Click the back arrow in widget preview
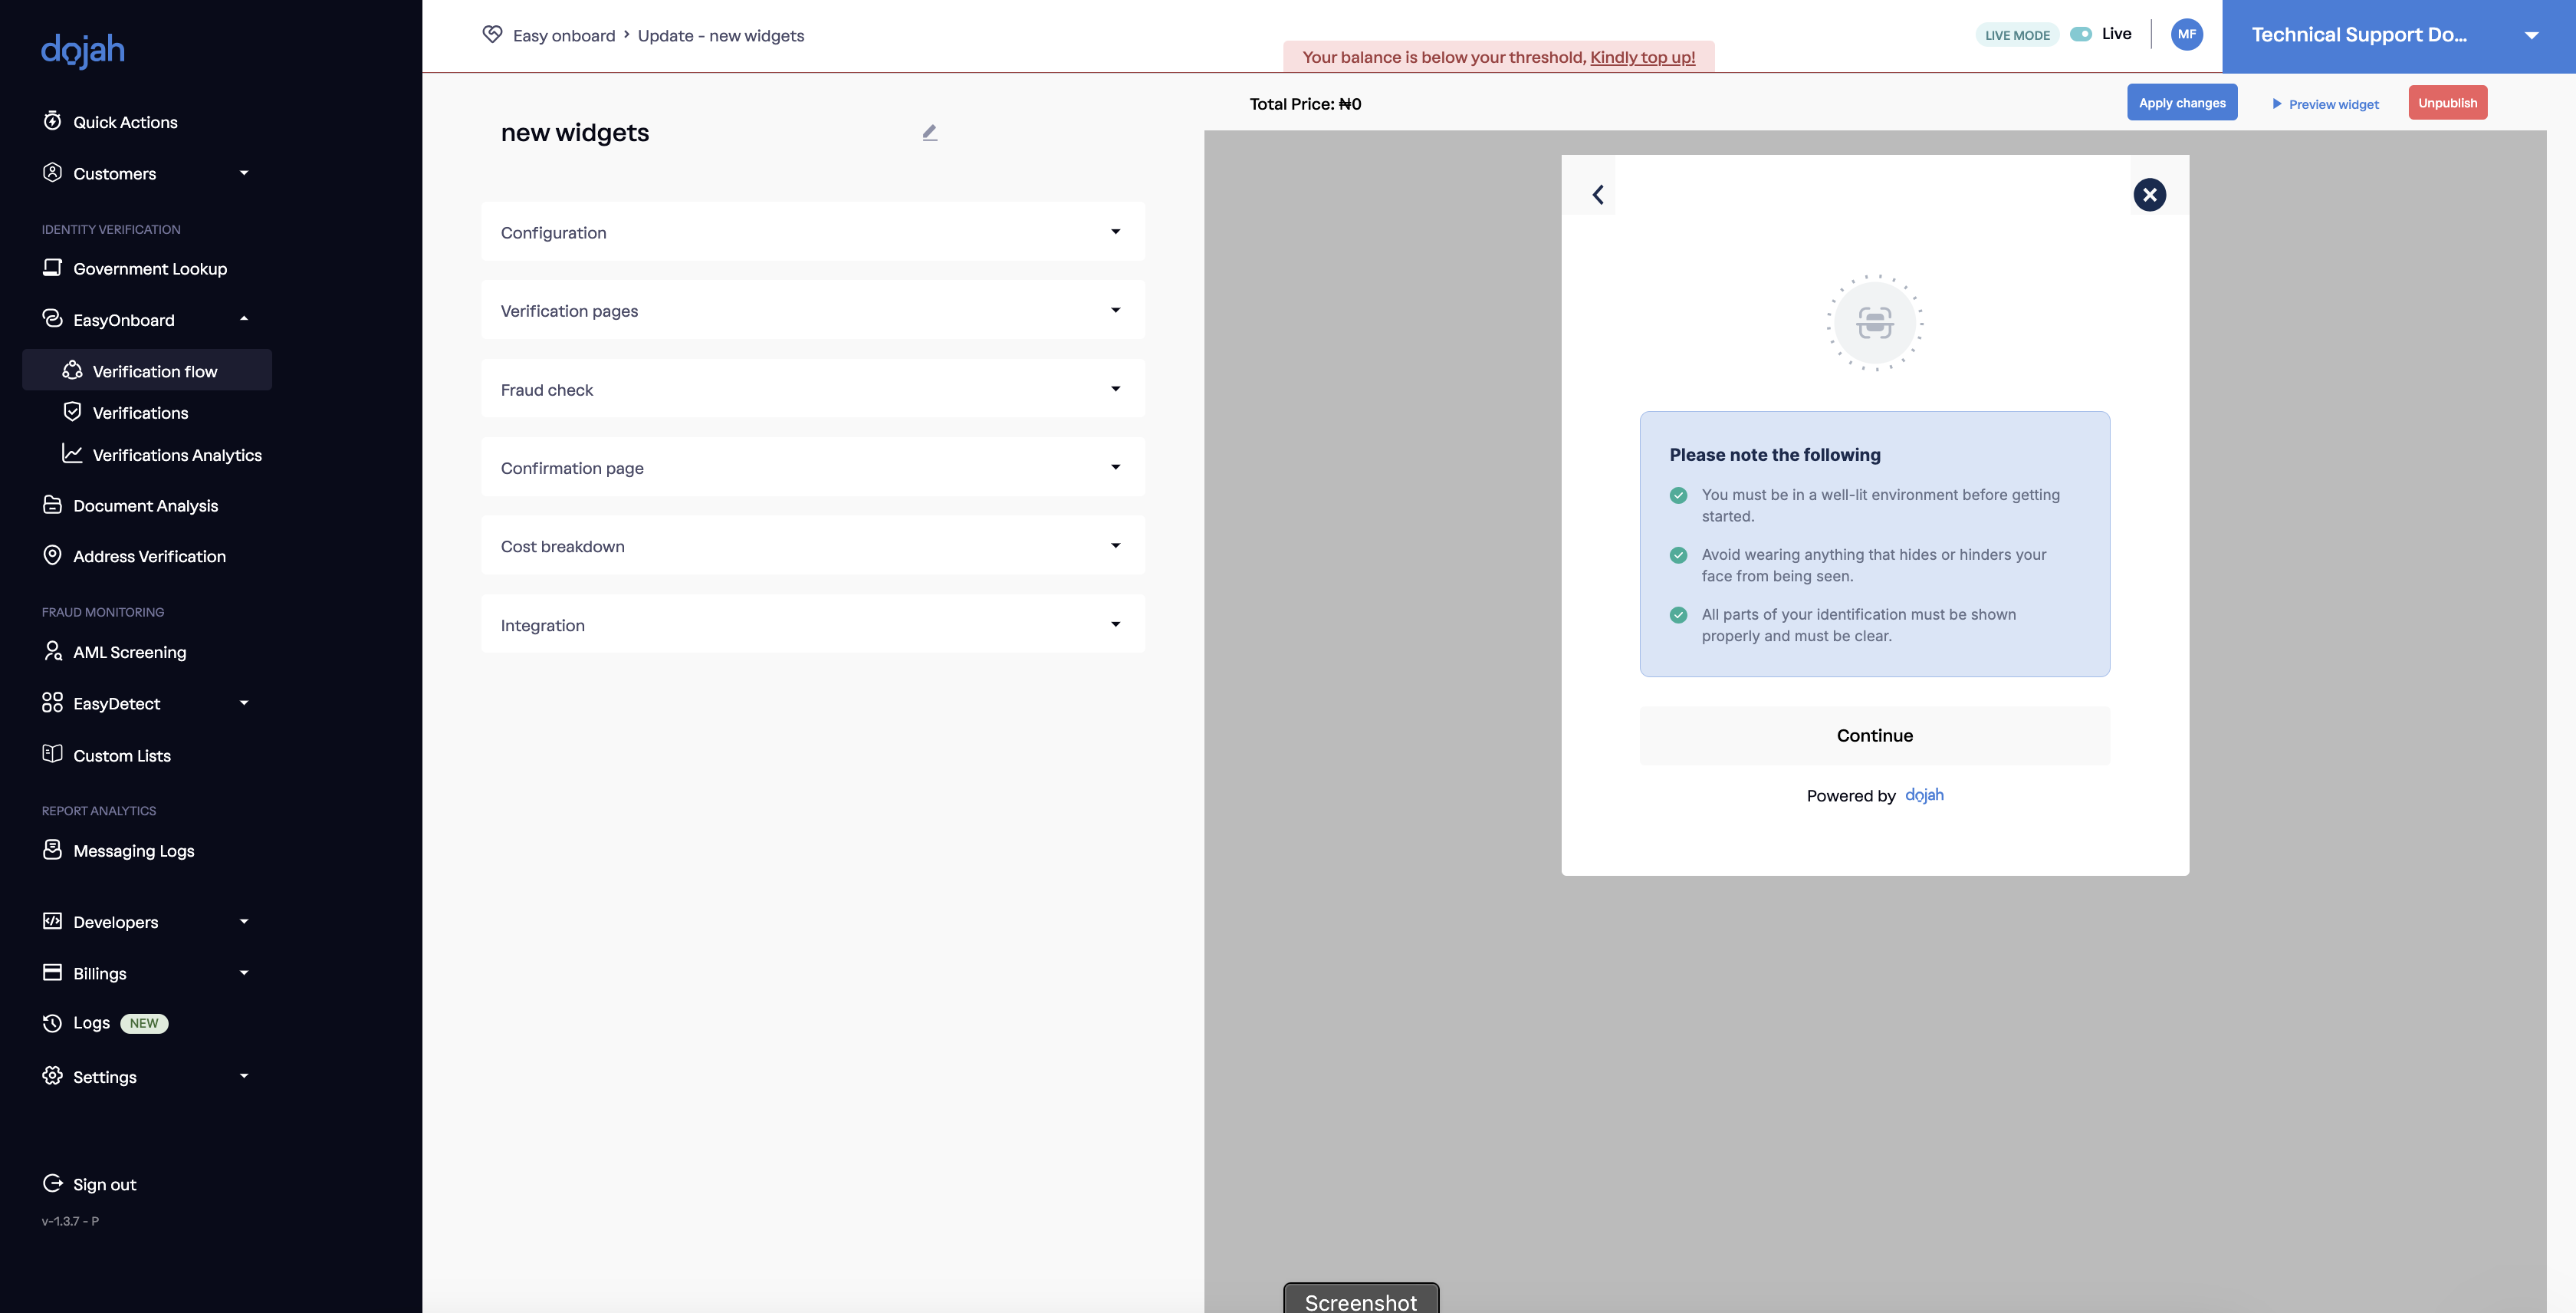This screenshot has height=1313, width=2576. coord(1598,195)
